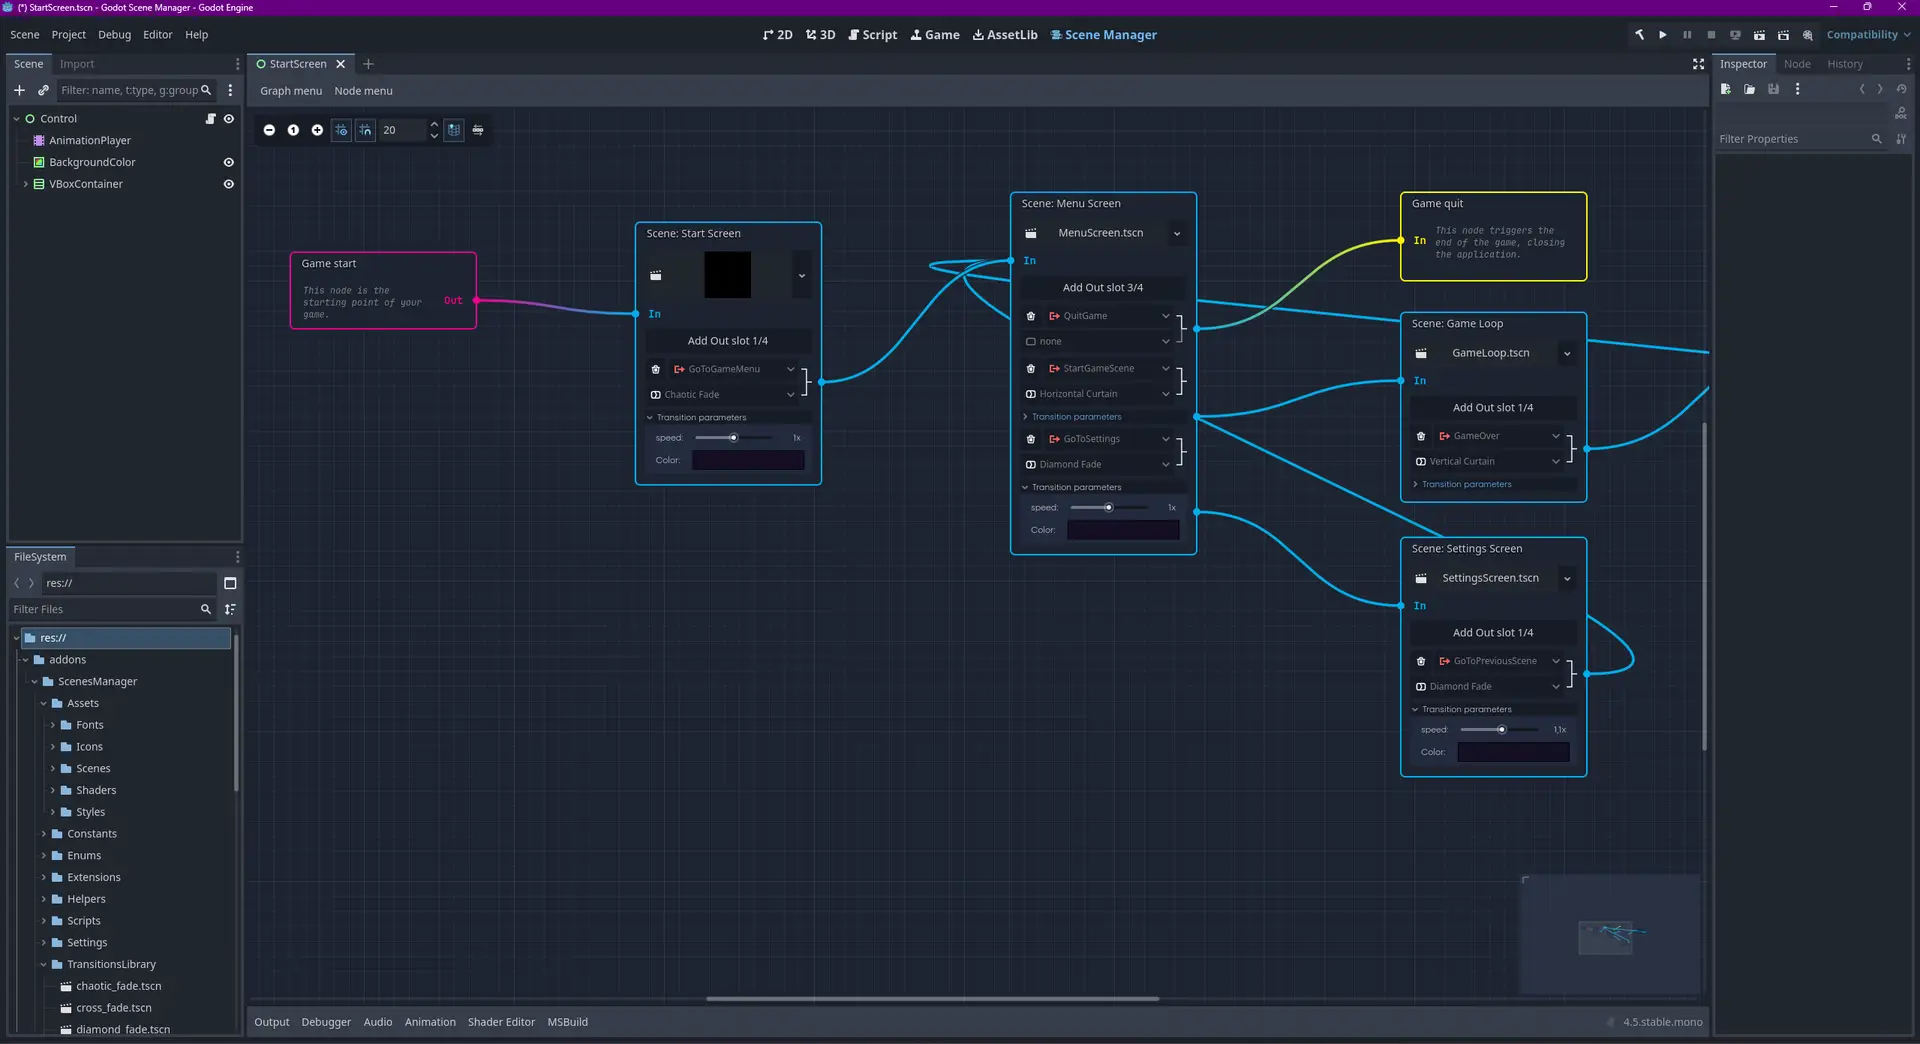
Task: Zoom in the graph with the plus icon
Action: pos(317,130)
